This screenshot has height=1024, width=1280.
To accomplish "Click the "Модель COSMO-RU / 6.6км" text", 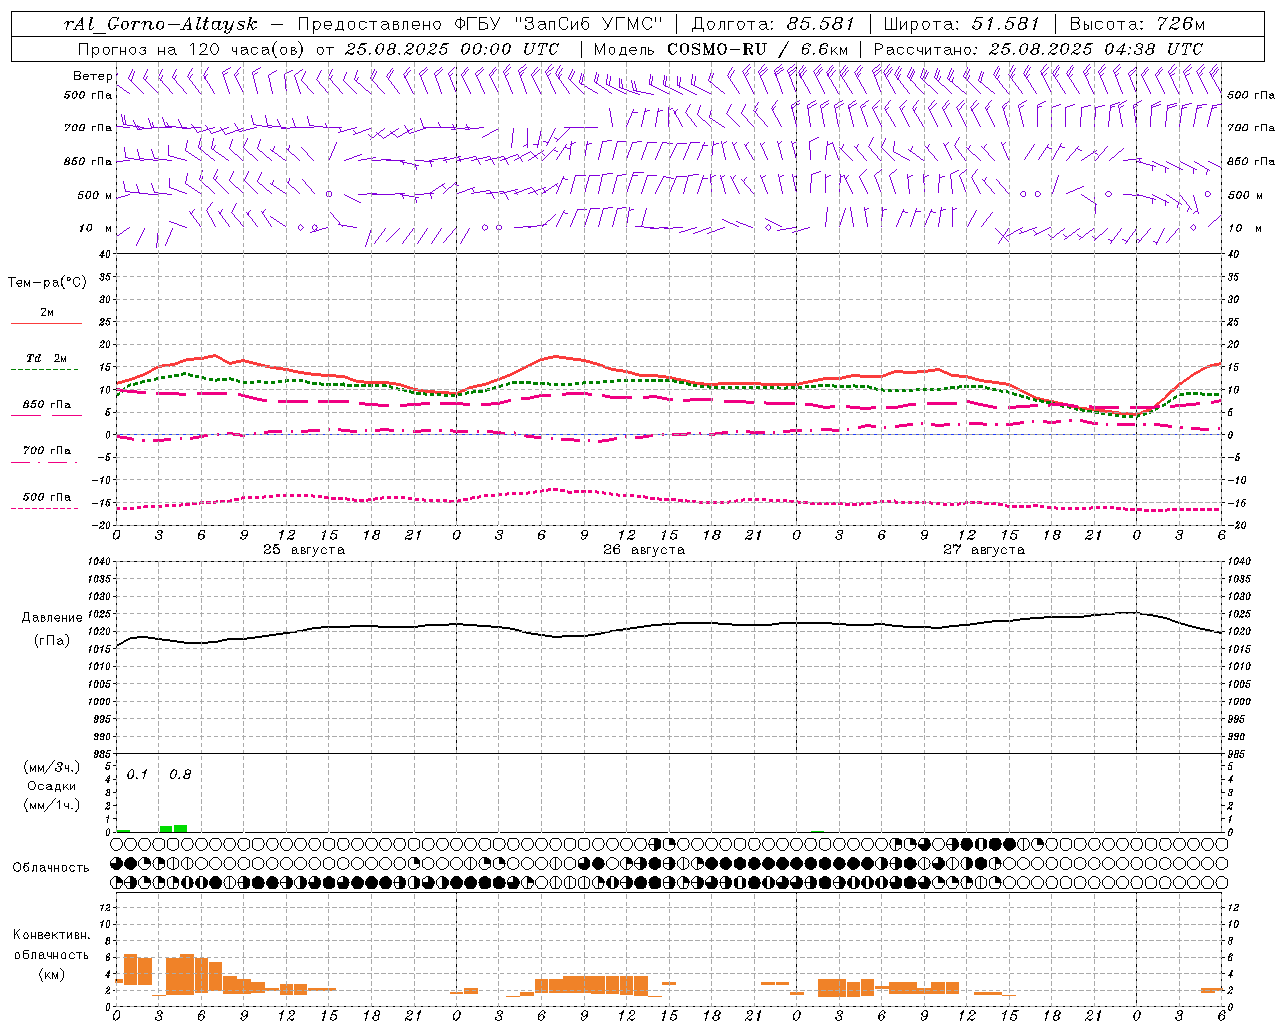I will 721,49.
